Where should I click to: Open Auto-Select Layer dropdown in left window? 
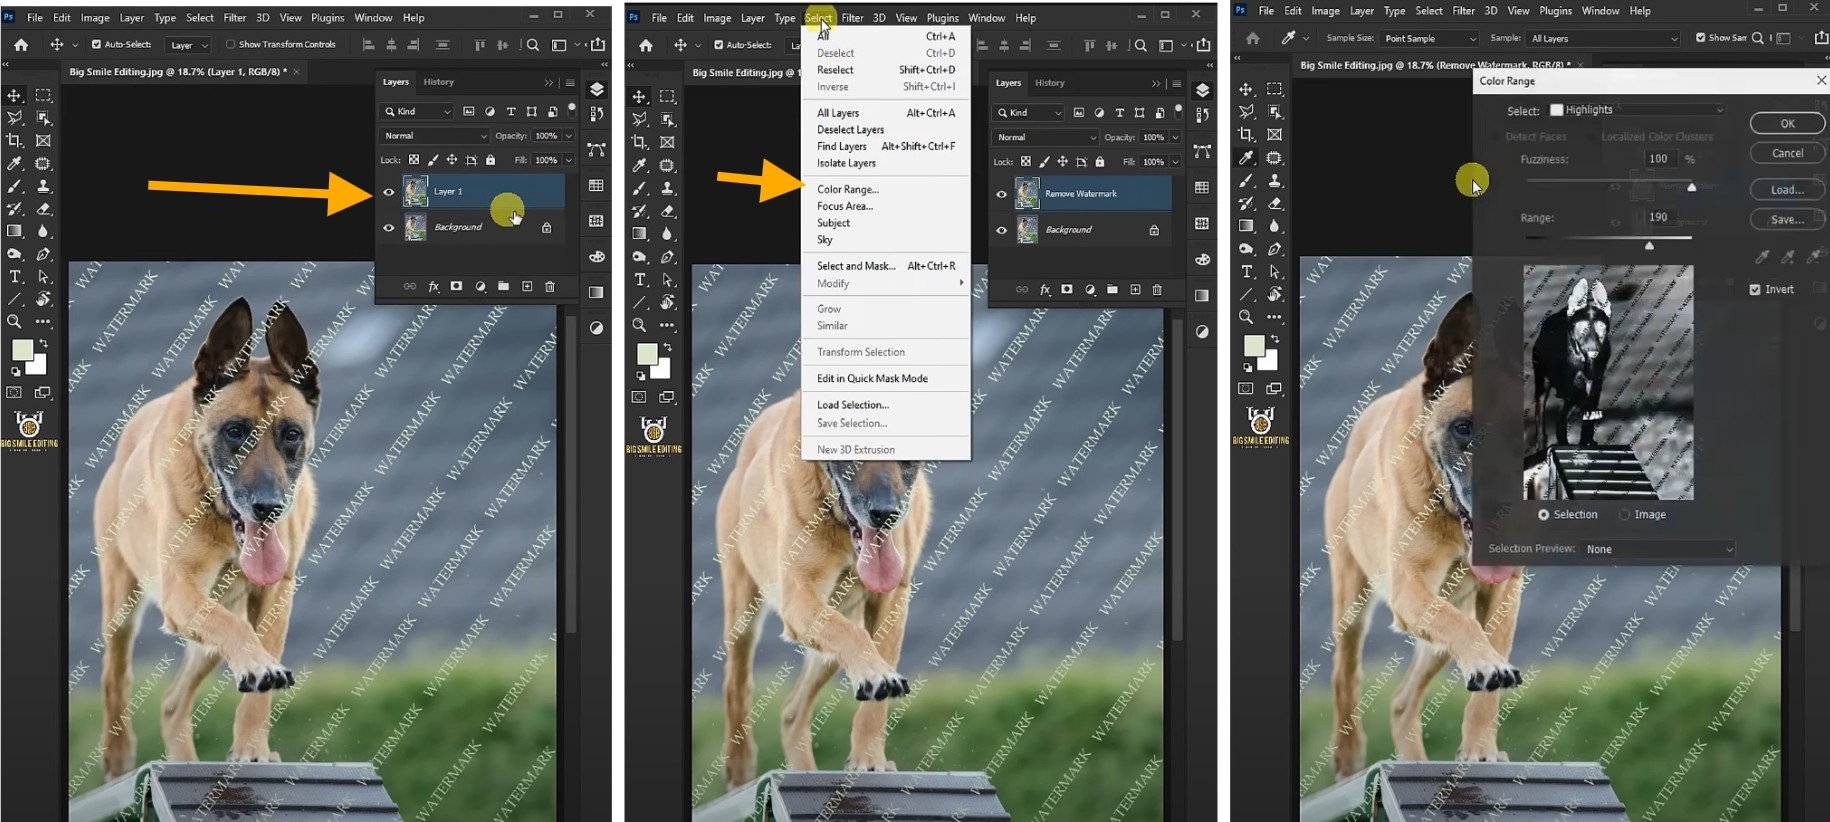pyautogui.click(x=189, y=45)
